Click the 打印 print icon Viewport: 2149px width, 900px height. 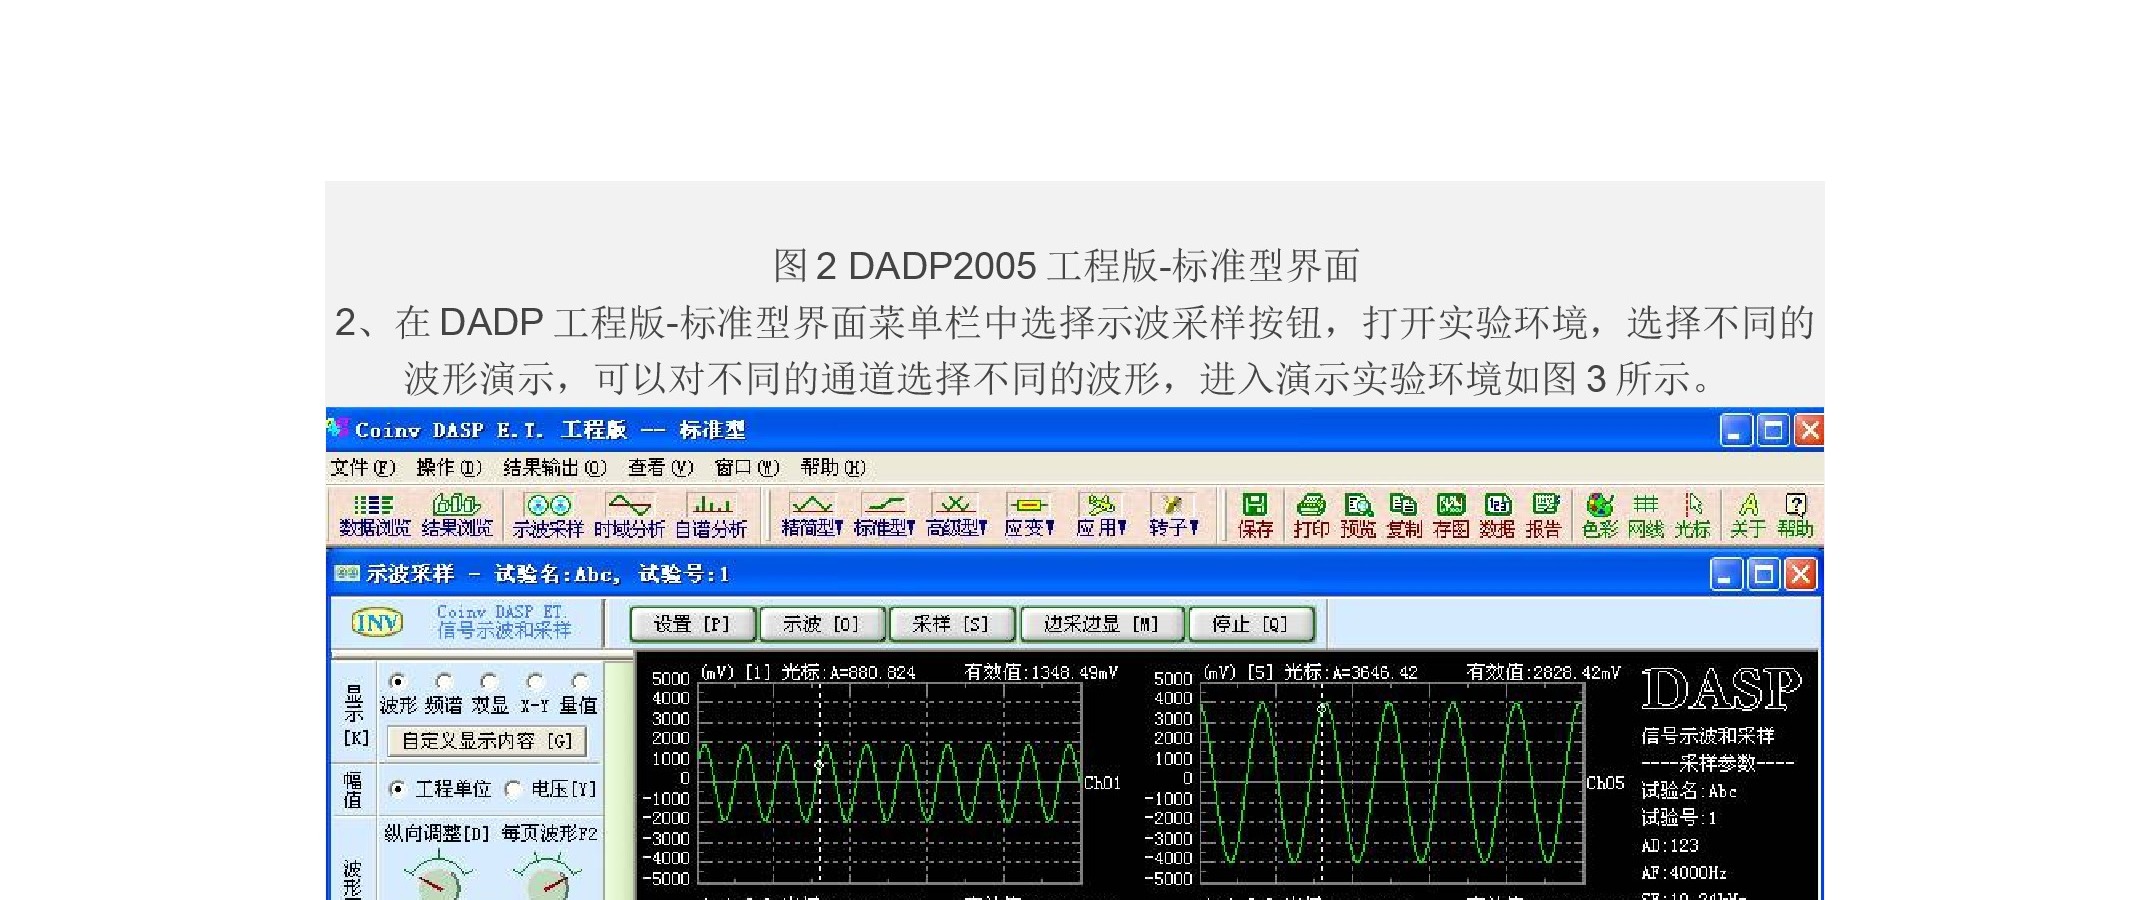tap(1311, 516)
